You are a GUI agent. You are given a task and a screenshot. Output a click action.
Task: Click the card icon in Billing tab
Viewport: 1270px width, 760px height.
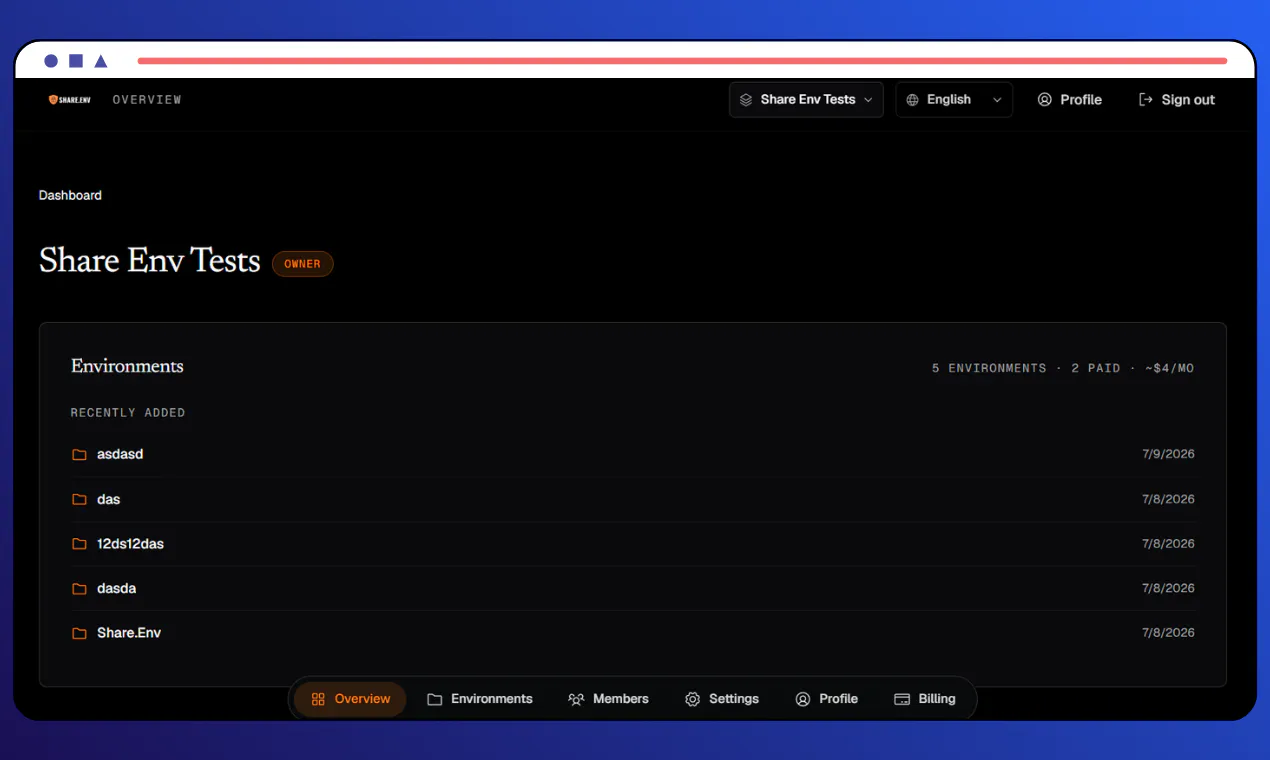902,699
